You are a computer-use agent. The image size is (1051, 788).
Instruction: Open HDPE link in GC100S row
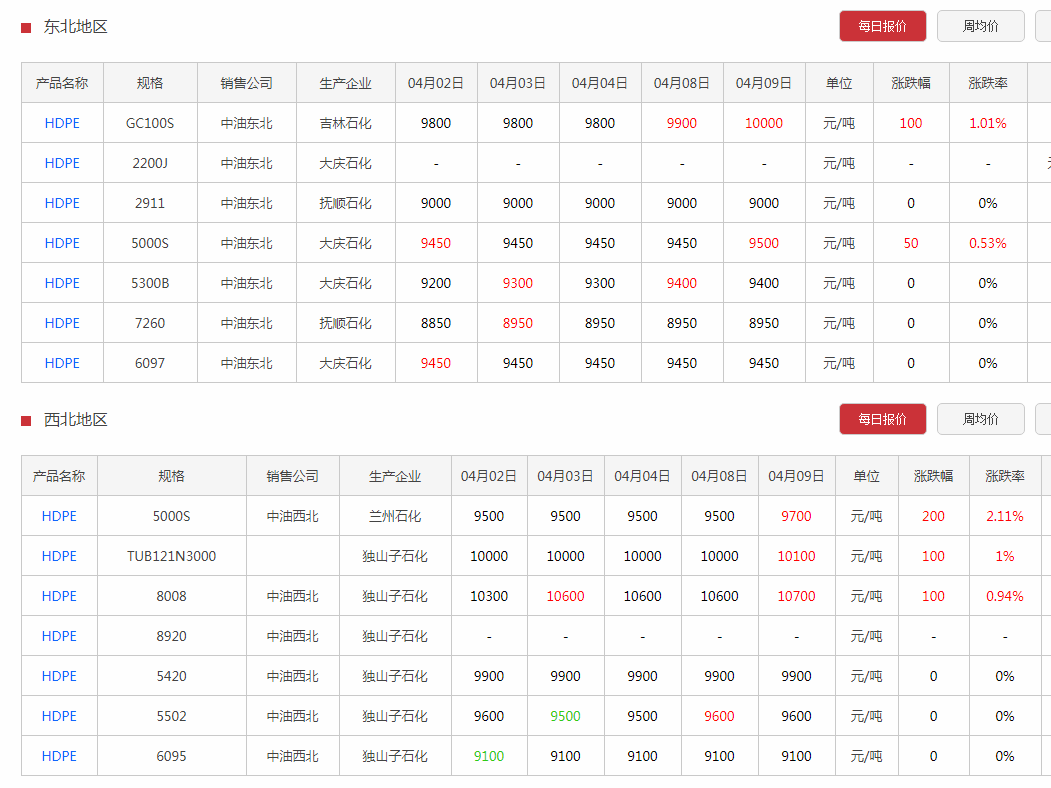tap(62, 123)
